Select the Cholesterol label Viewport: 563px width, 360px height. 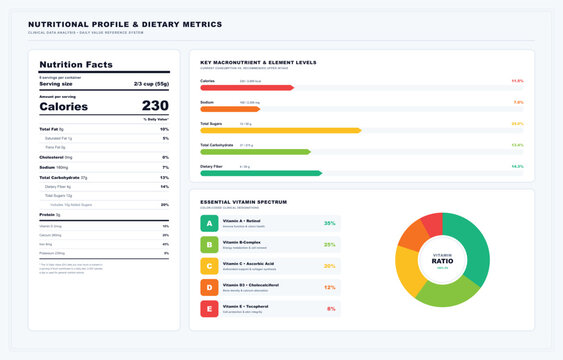pos(56,158)
